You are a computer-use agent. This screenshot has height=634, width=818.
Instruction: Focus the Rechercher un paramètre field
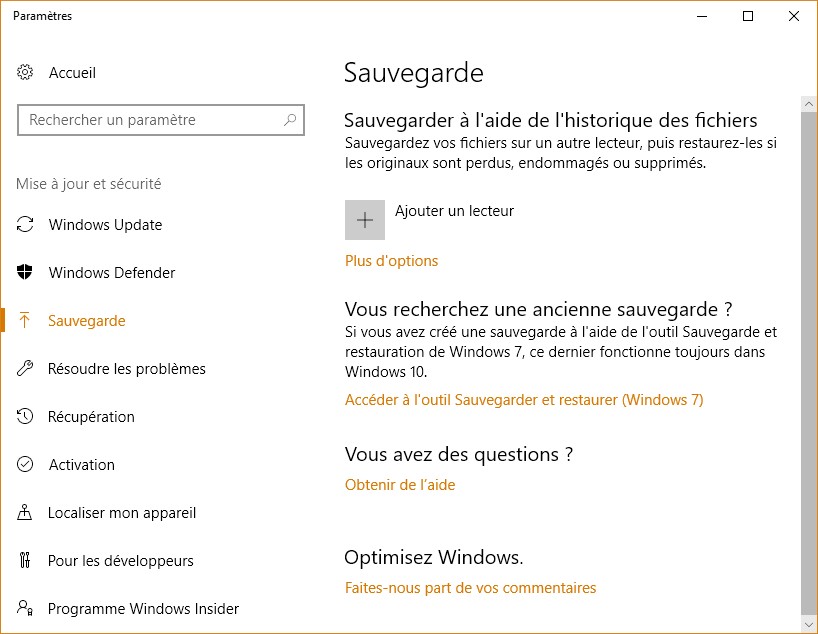point(150,120)
